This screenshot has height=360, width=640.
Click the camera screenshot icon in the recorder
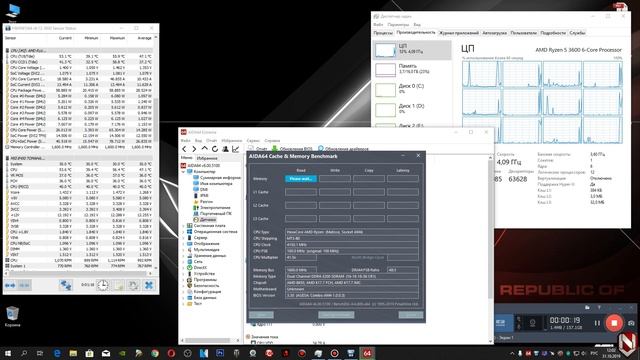coord(631,323)
